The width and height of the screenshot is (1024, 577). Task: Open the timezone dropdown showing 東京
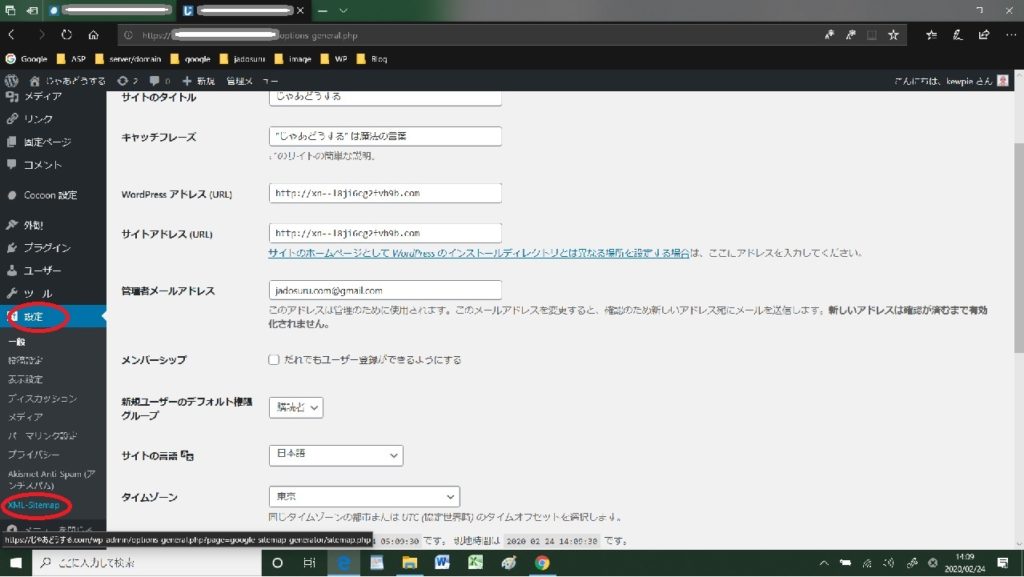364,496
